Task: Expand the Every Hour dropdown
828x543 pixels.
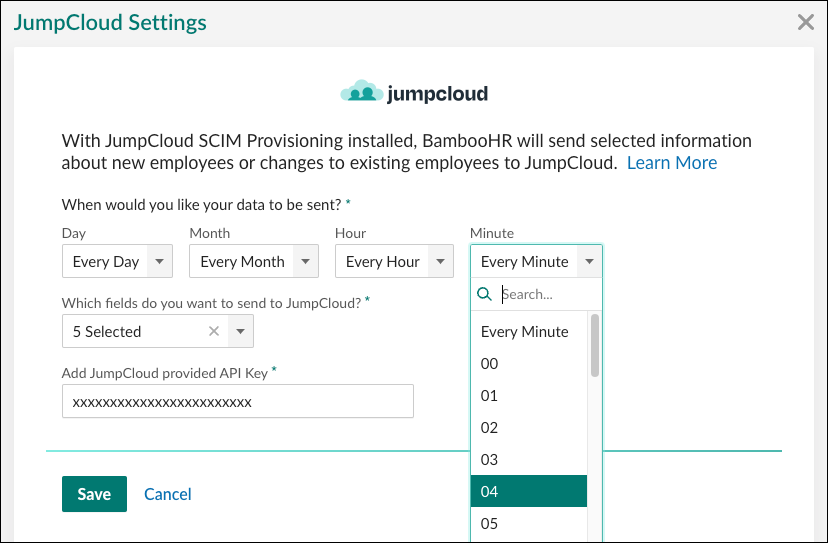Action: click(x=395, y=262)
